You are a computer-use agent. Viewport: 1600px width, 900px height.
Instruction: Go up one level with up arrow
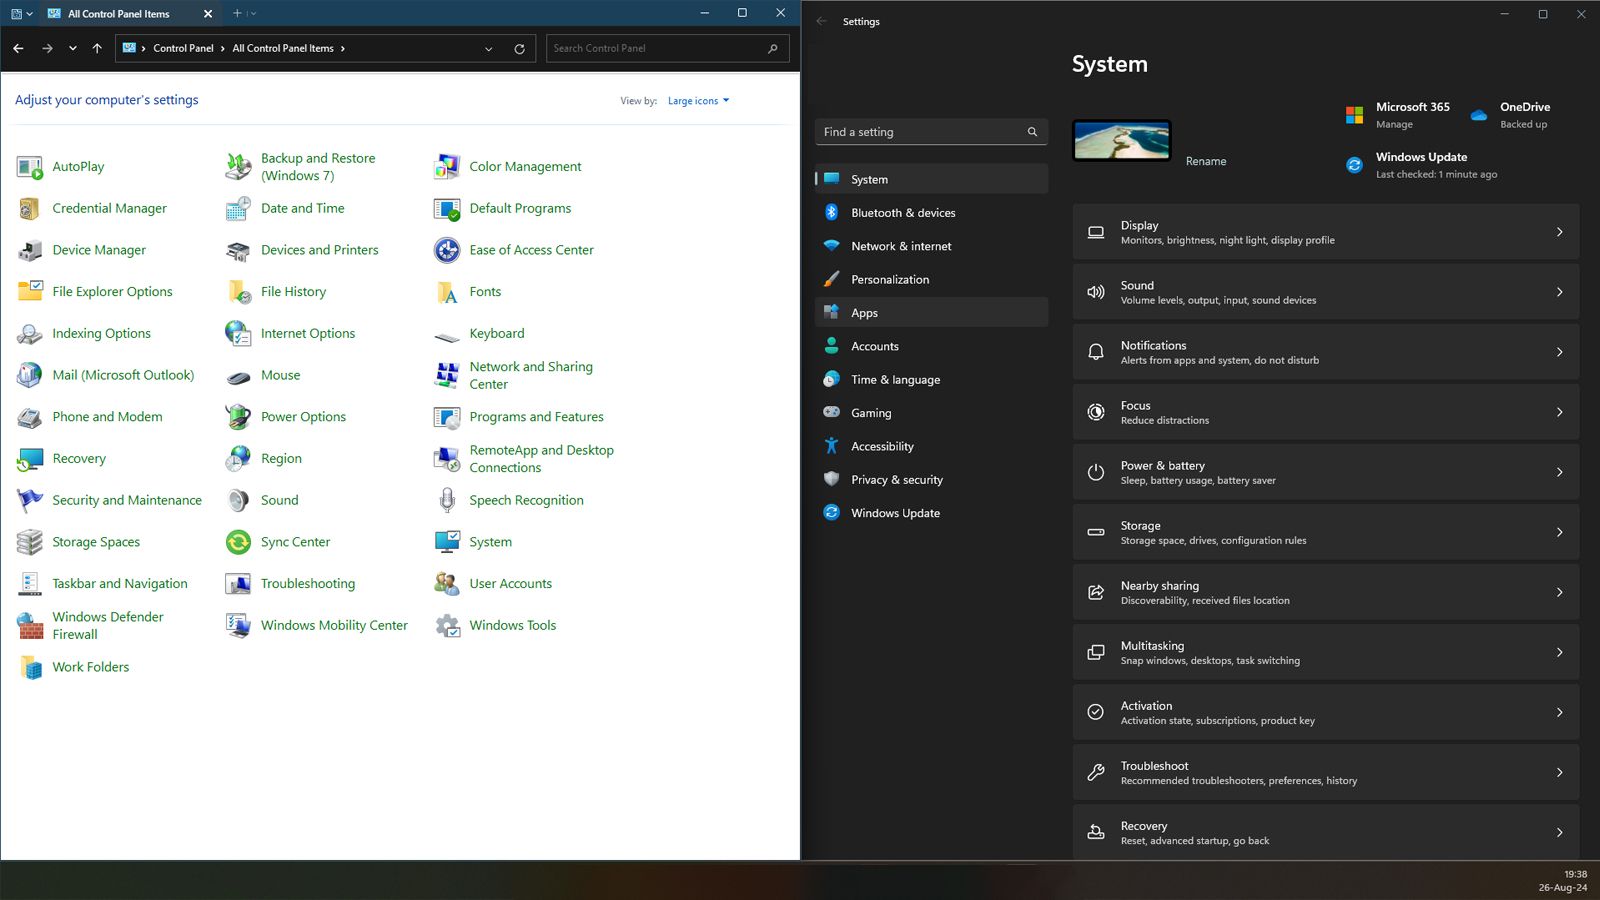point(97,48)
